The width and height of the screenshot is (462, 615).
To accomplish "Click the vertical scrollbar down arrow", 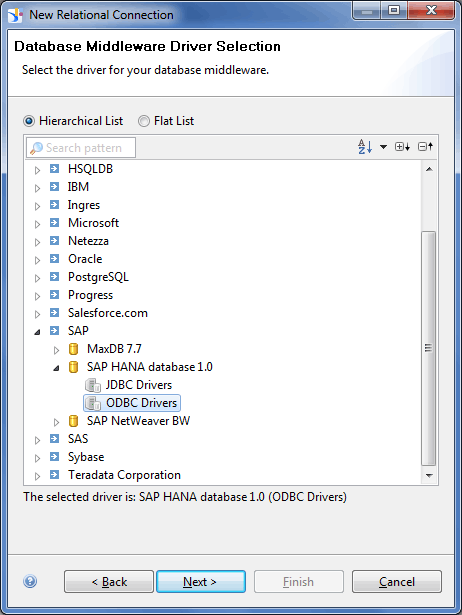I will (x=429, y=475).
